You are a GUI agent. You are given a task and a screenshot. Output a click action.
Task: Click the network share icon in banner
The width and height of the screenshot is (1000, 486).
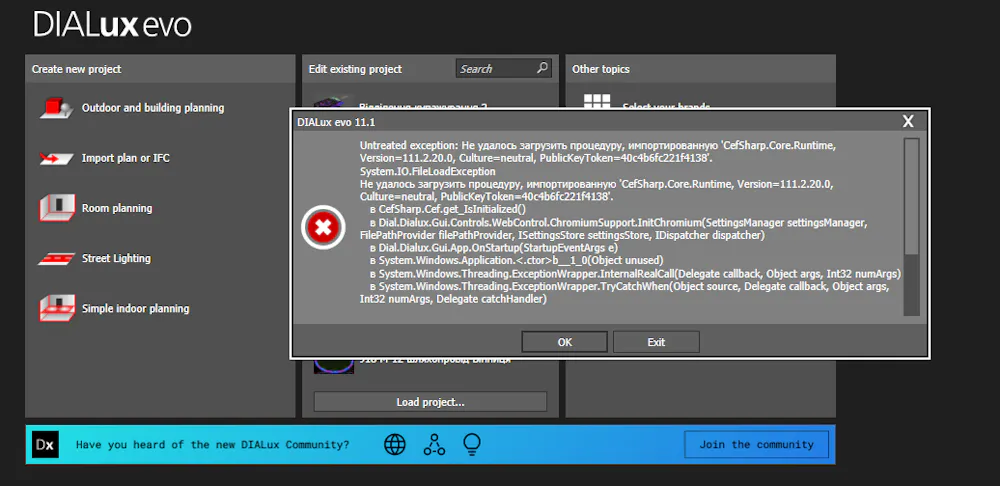[434, 444]
